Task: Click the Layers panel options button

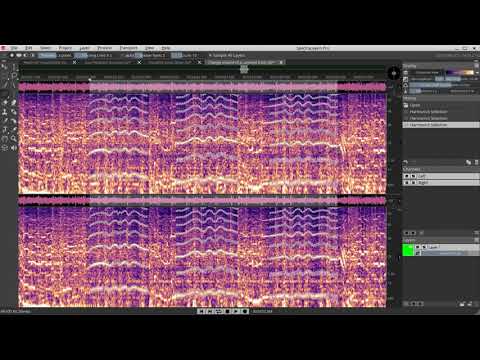Action: coord(477,240)
